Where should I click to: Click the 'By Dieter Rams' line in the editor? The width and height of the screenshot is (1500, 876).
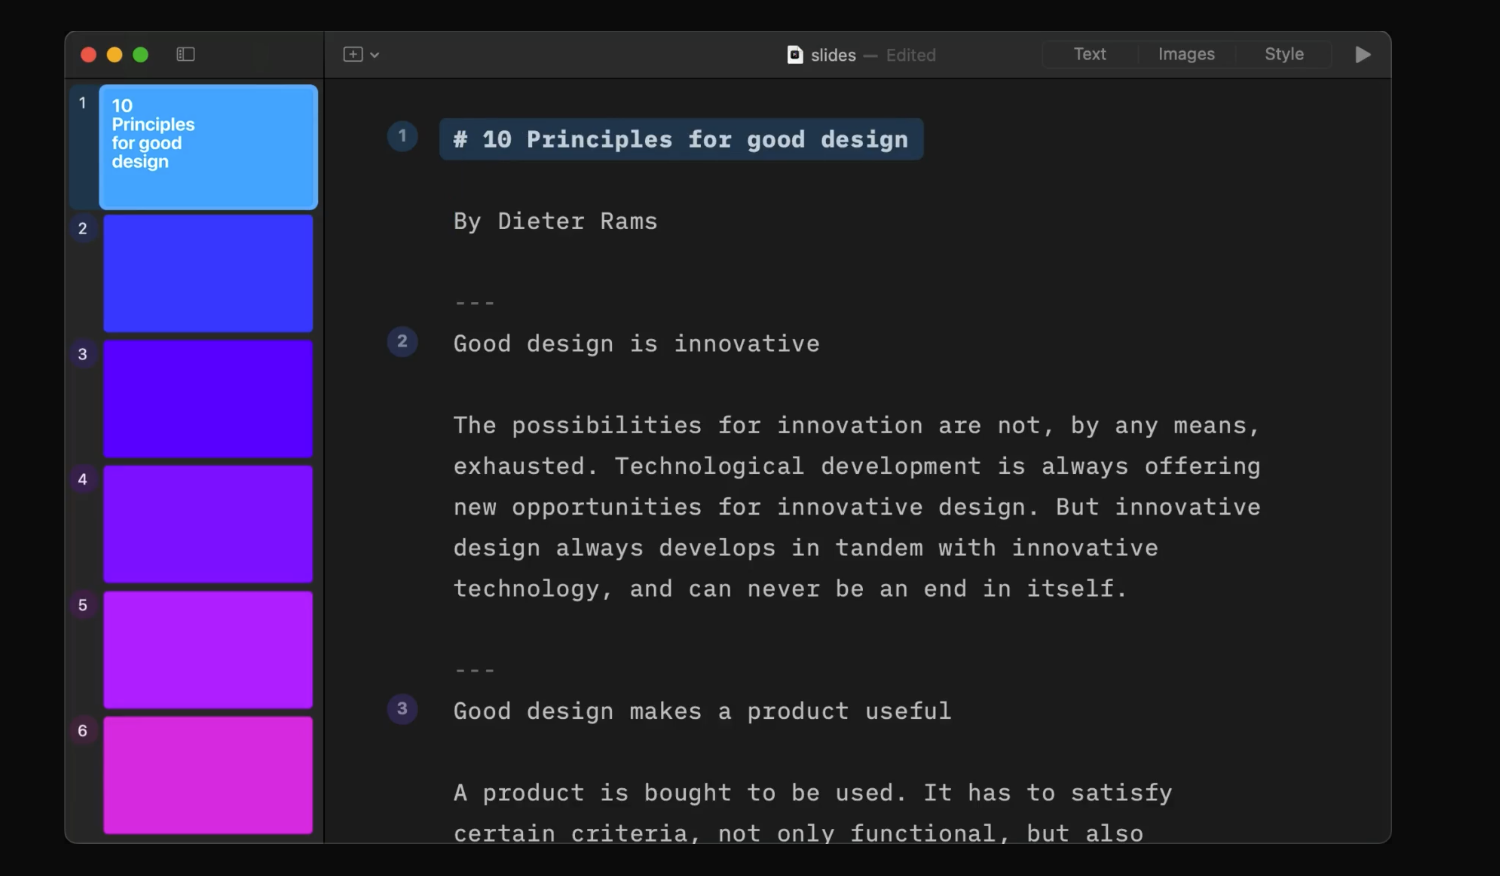[555, 221]
